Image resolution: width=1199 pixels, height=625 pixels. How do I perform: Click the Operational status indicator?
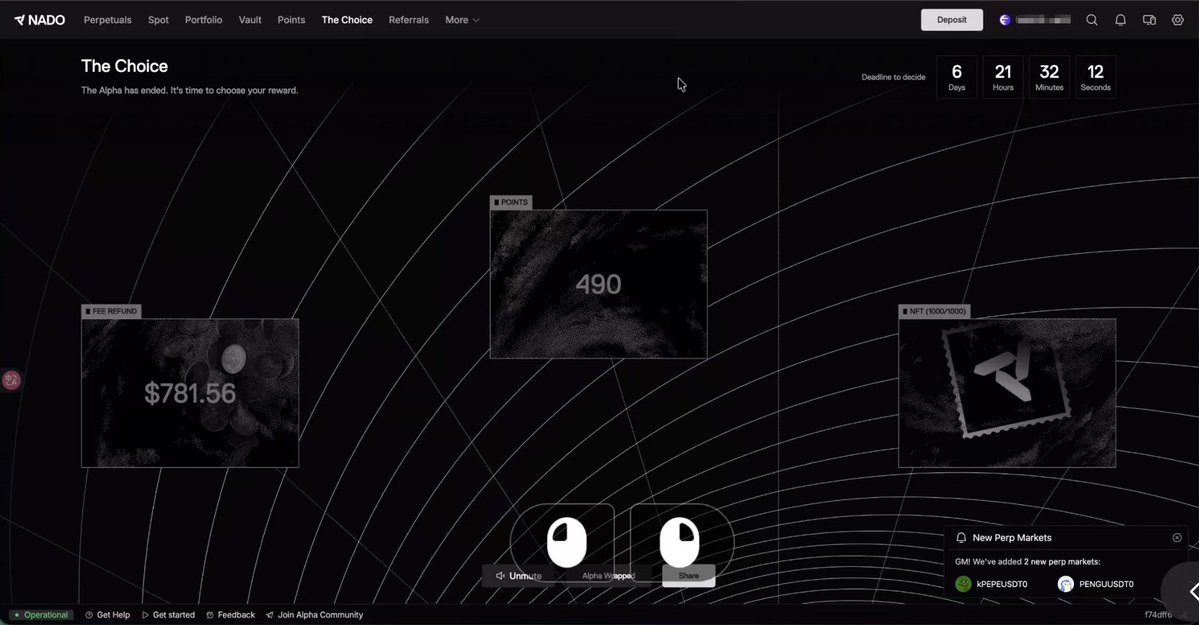click(x=41, y=615)
